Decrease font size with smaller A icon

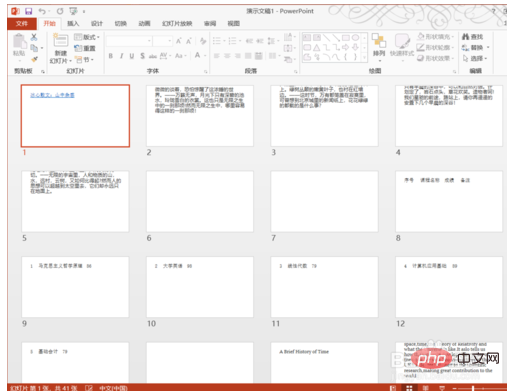(189, 41)
